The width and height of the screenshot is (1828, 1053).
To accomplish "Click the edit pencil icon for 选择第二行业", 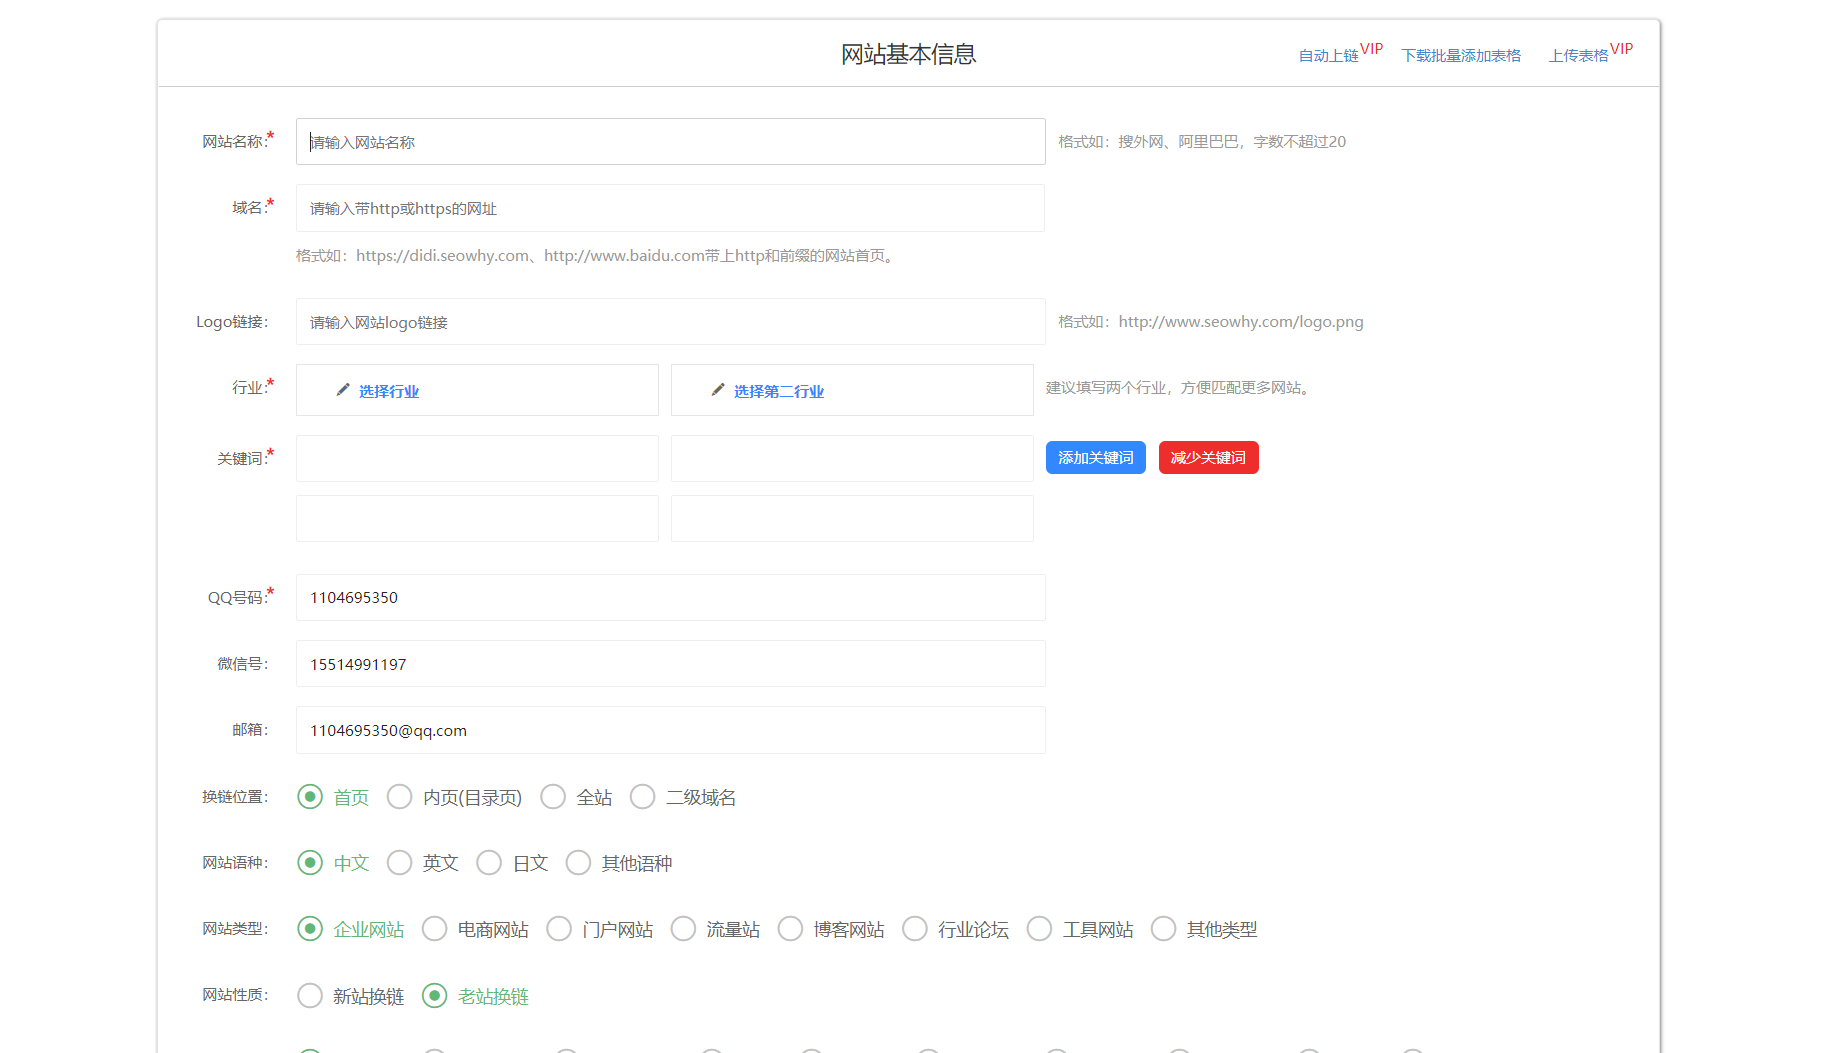I will (x=716, y=390).
